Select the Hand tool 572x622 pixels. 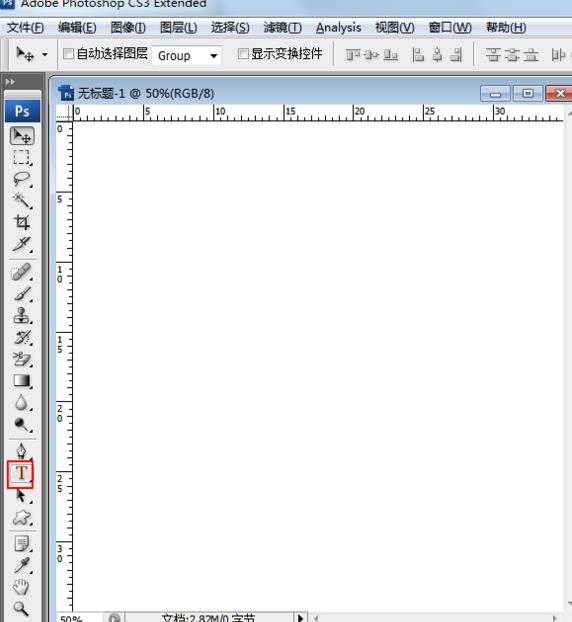[22, 587]
